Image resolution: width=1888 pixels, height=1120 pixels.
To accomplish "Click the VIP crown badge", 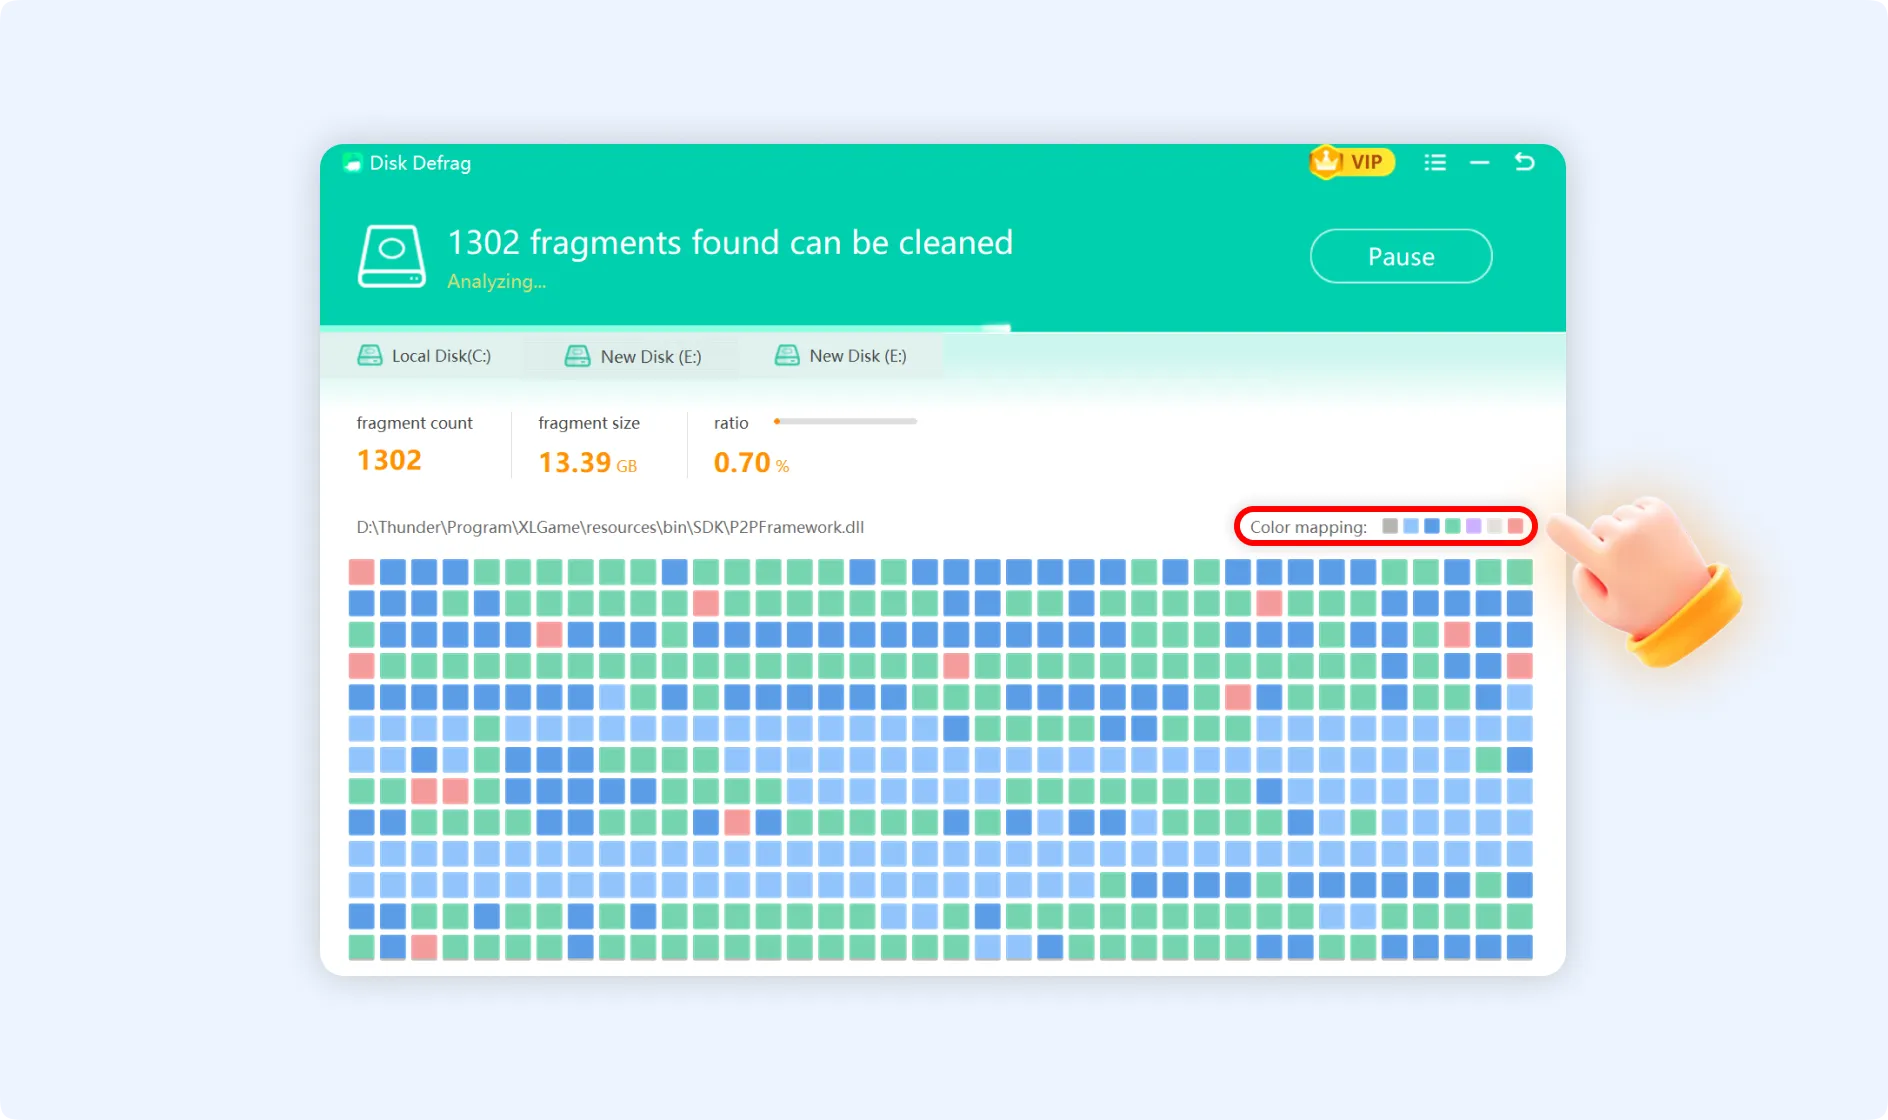I will point(1351,162).
